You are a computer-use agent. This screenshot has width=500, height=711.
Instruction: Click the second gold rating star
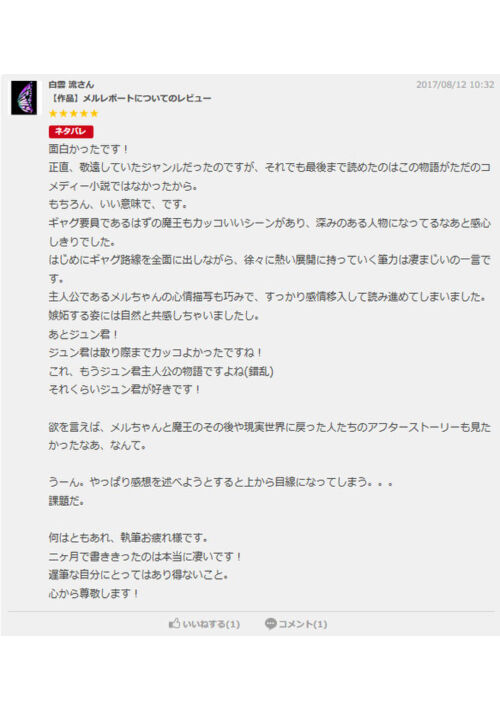[x=63, y=113]
